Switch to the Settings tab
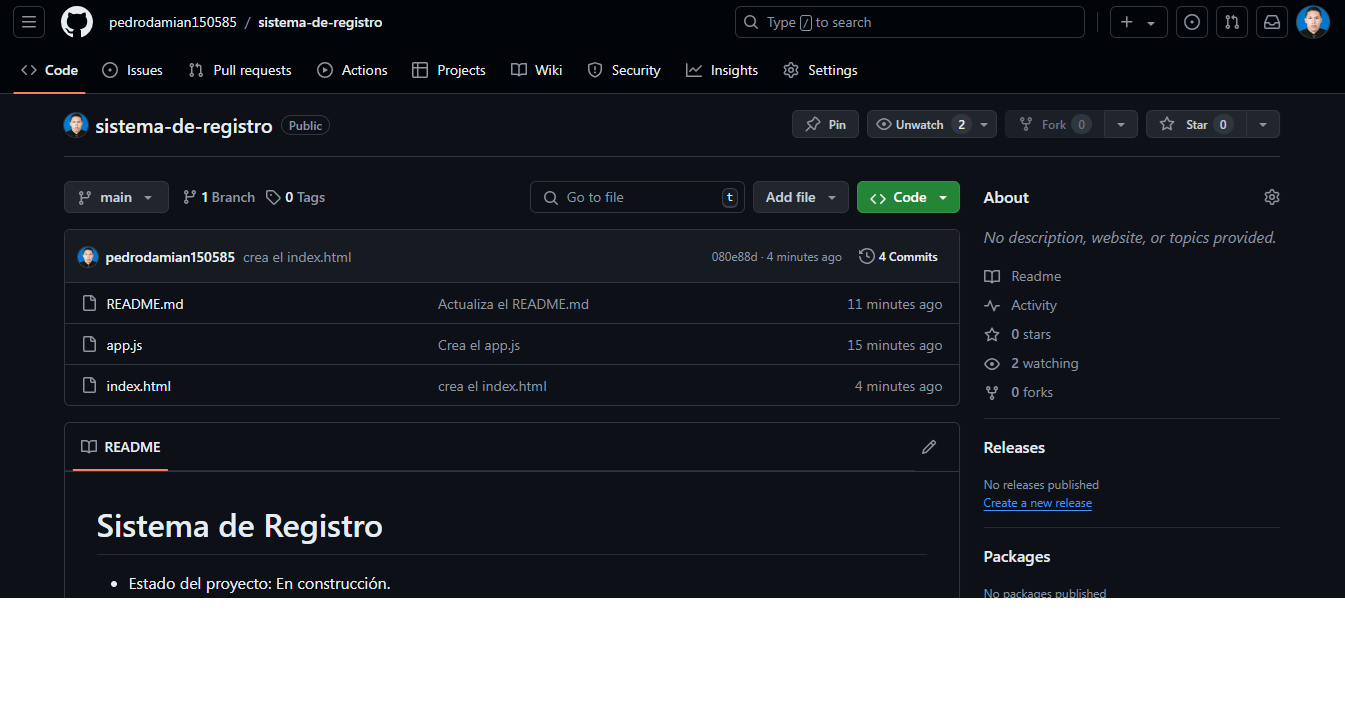Viewport: 1345px width, 720px height. click(x=820, y=70)
